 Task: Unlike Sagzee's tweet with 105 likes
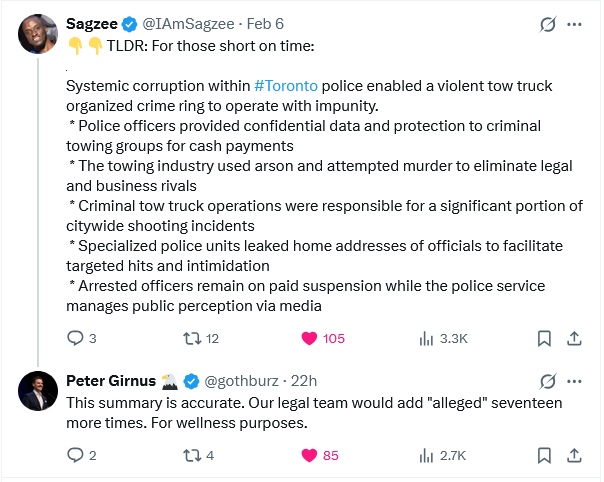coord(309,338)
